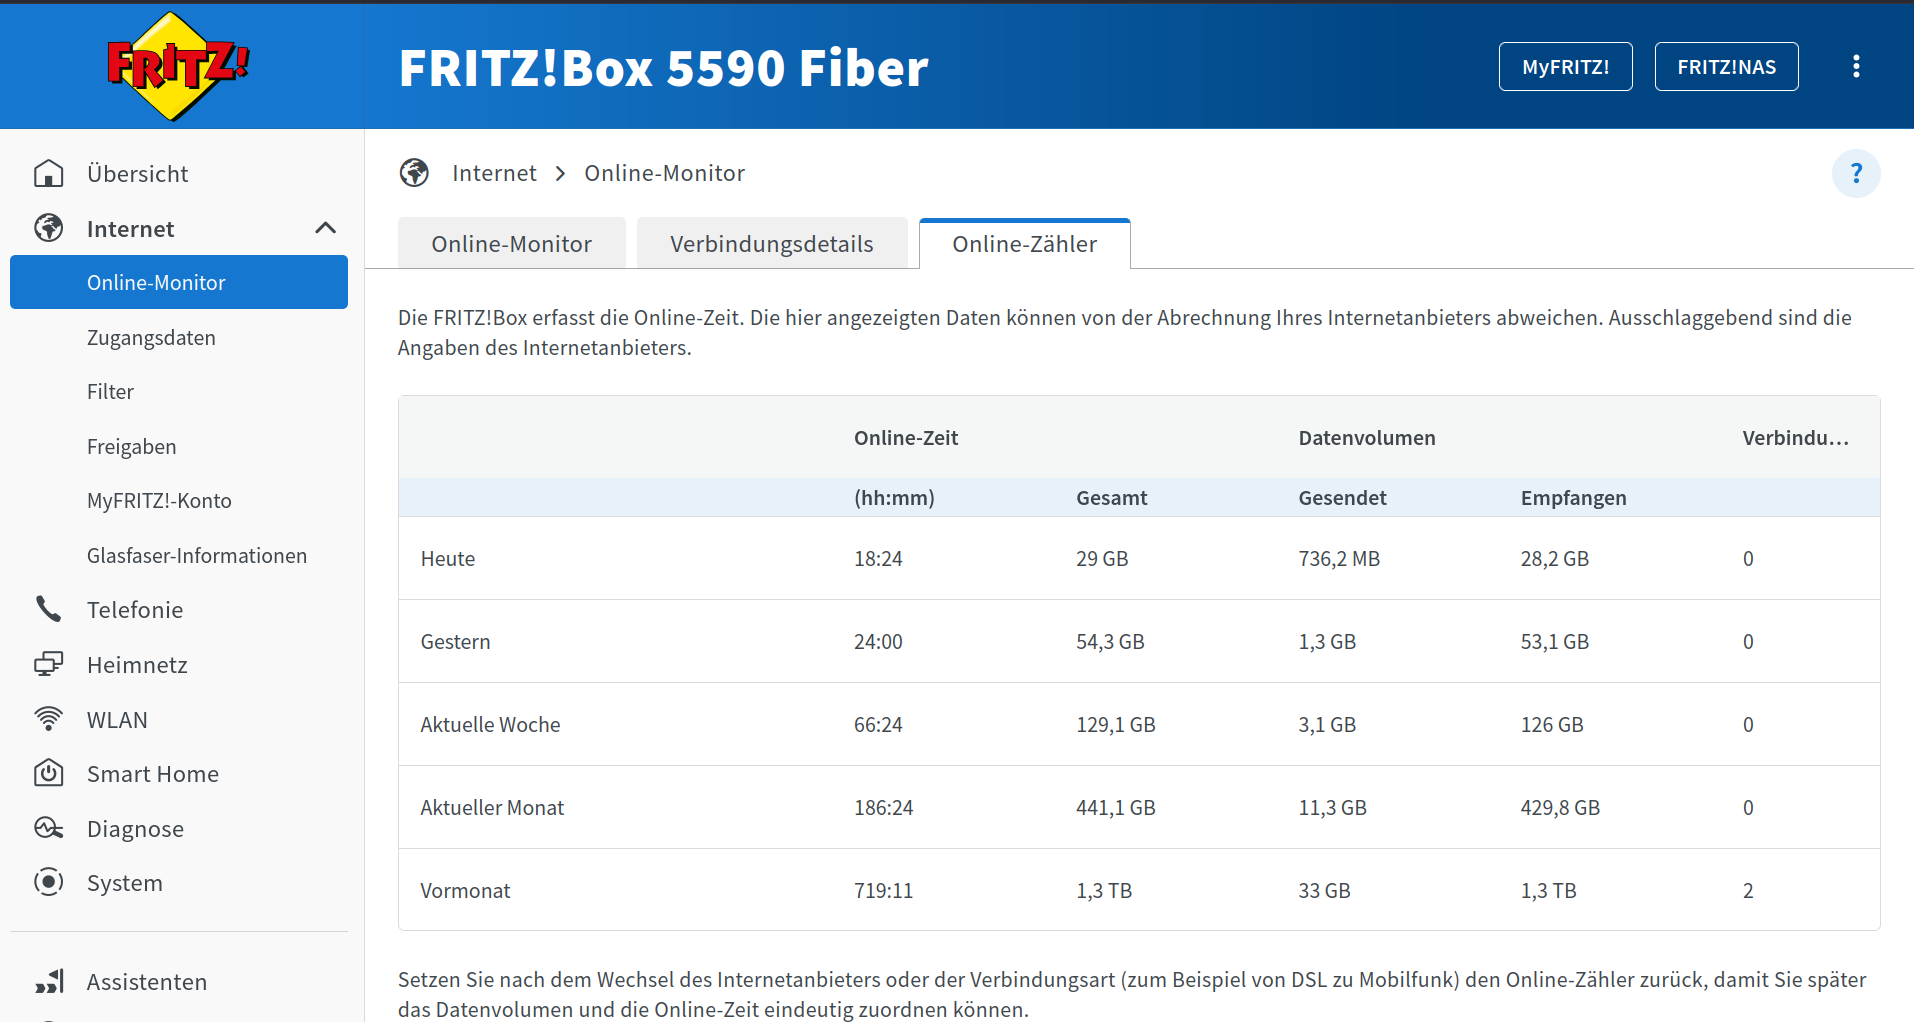Click the Vormonat row label
The width and height of the screenshot is (1914, 1022).
[x=465, y=890]
